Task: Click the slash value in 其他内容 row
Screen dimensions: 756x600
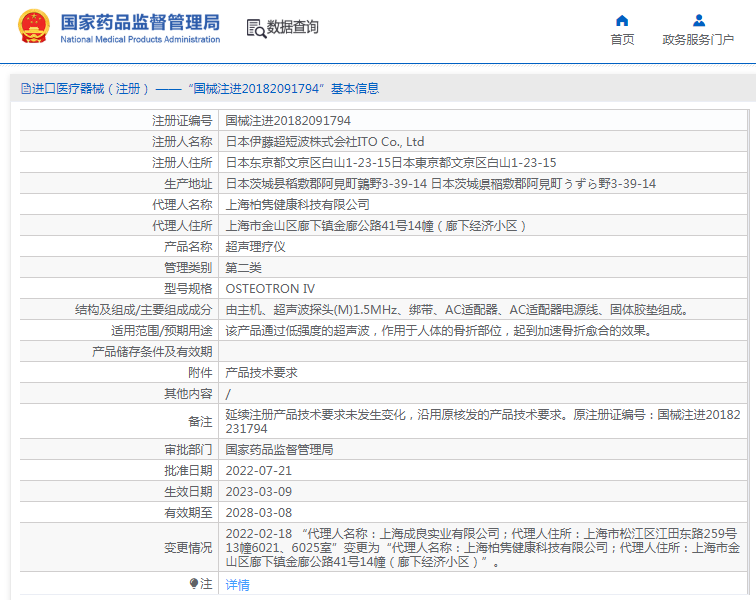Action: click(228, 394)
